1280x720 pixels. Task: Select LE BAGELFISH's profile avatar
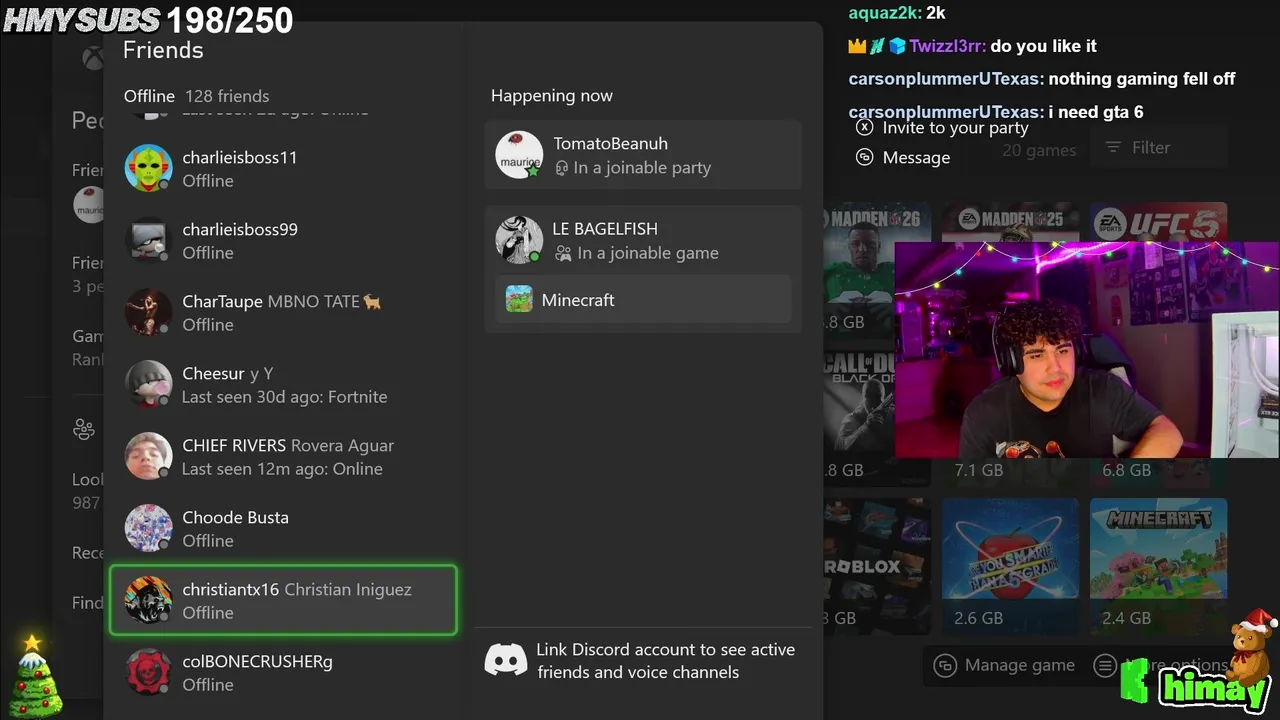519,240
